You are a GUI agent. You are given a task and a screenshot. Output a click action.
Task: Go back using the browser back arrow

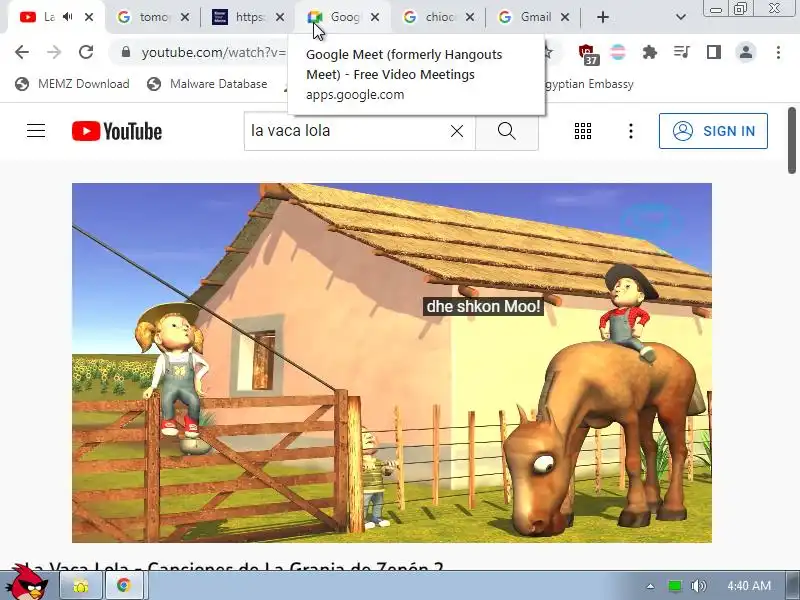point(22,52)
